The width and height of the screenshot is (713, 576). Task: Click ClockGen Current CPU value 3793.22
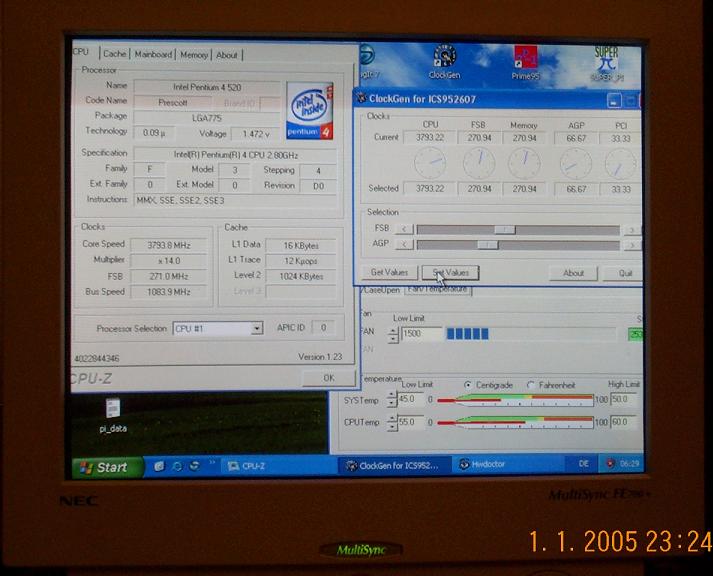click(429, 137)
